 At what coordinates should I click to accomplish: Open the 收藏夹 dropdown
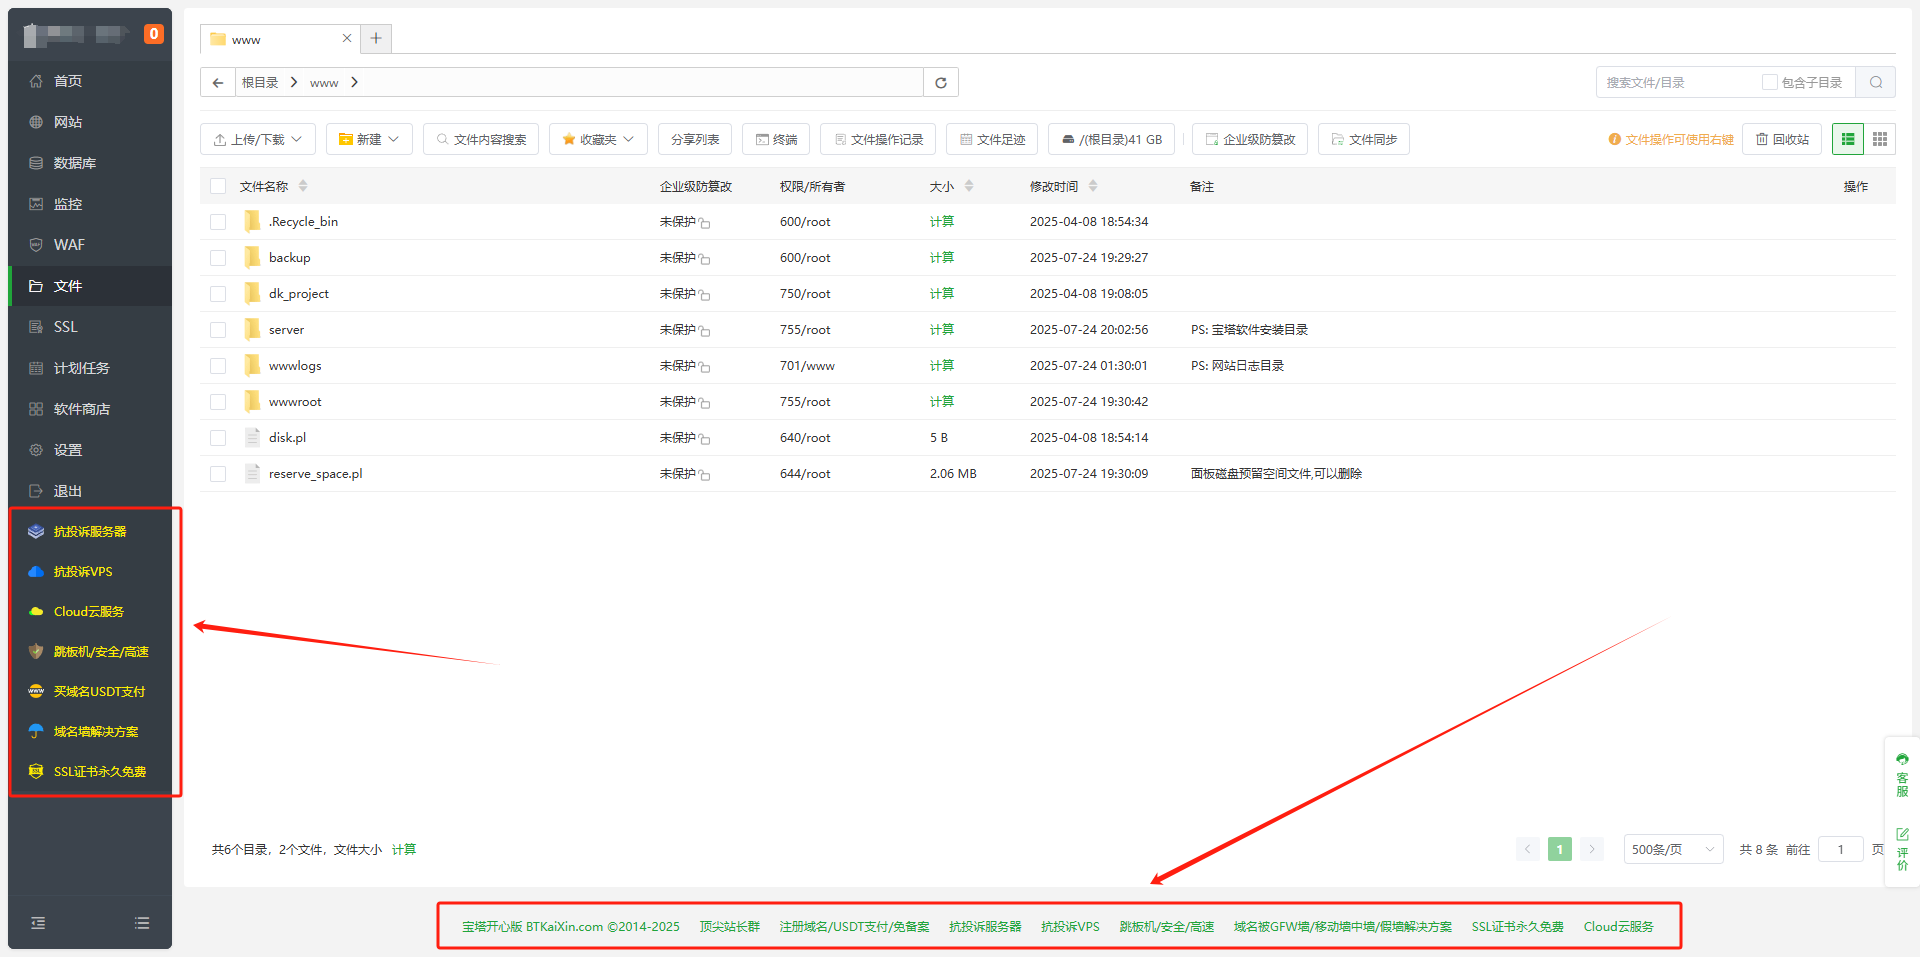pos(598,139)
